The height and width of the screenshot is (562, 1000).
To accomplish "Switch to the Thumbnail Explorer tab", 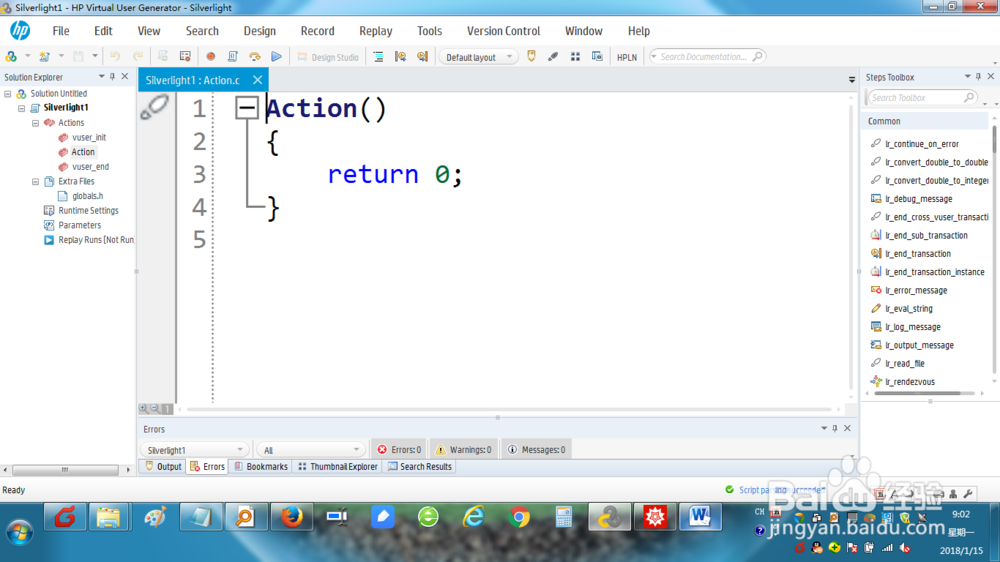I will [338, 467].
